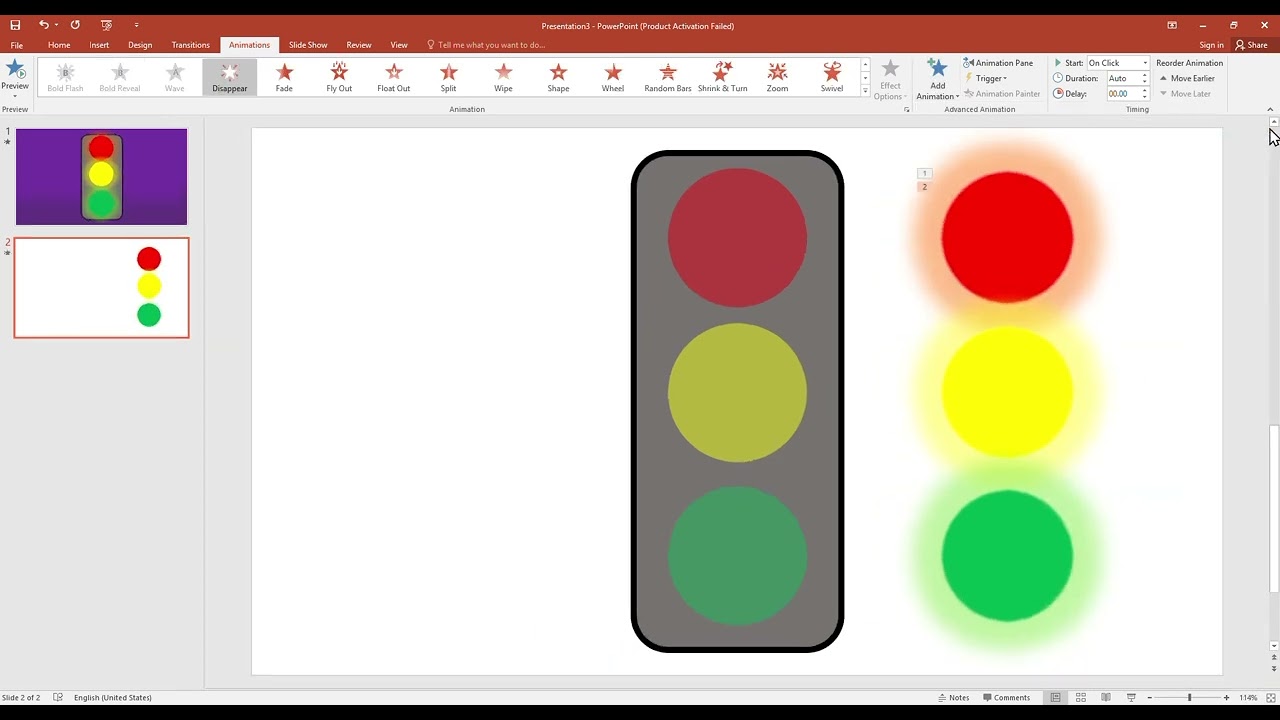Click the spell check status bar icon
This screenshot has height=720, width=1280.
[58, 697]
